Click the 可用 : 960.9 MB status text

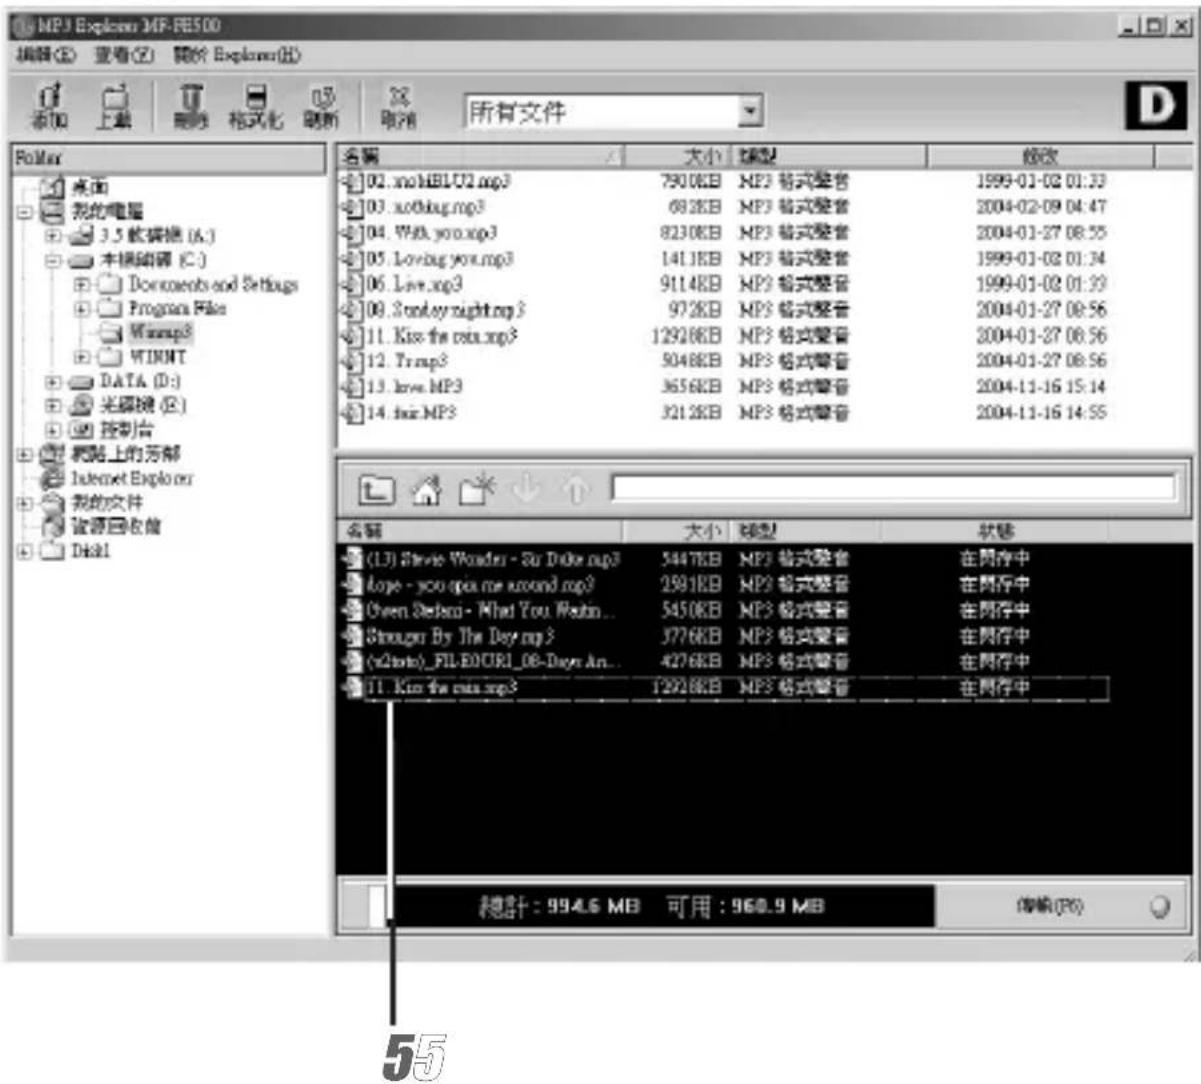click(746, 906)
